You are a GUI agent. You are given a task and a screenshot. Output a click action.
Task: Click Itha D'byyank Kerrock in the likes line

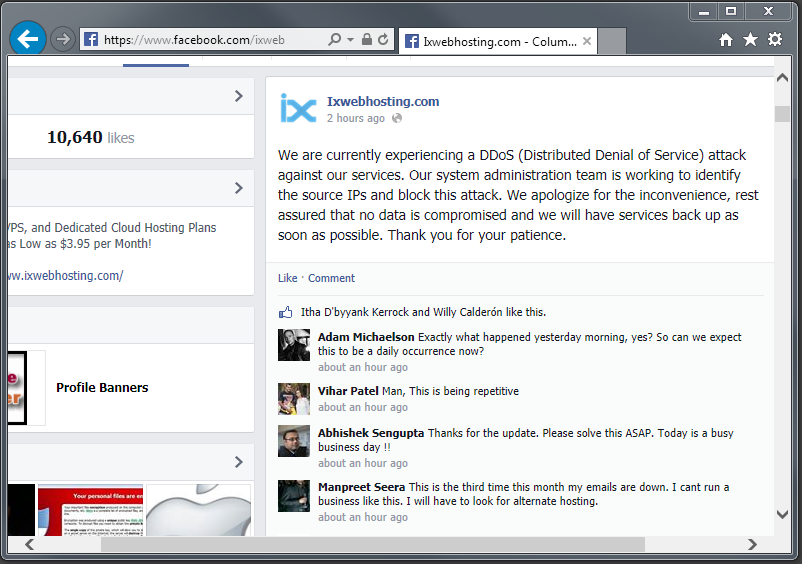click(355, 312)
